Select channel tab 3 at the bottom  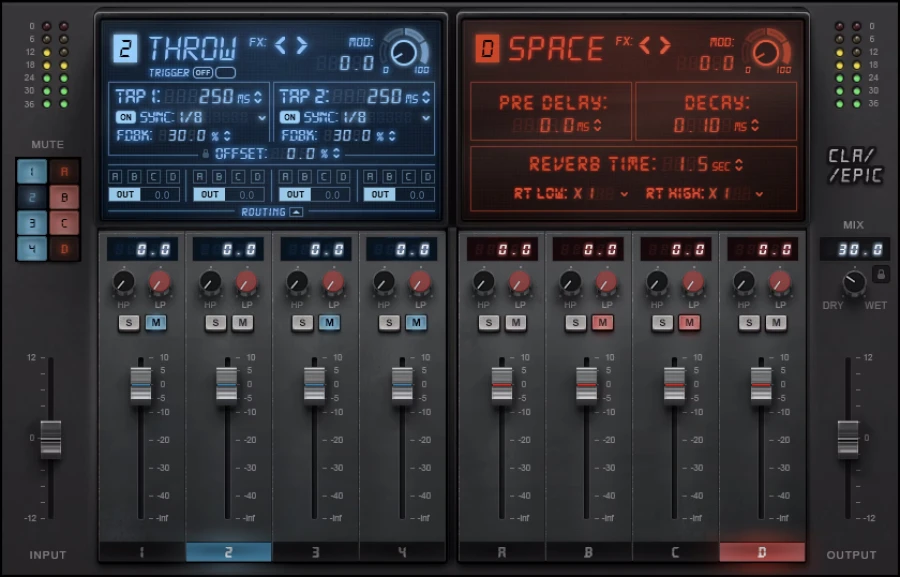point(316,552)
